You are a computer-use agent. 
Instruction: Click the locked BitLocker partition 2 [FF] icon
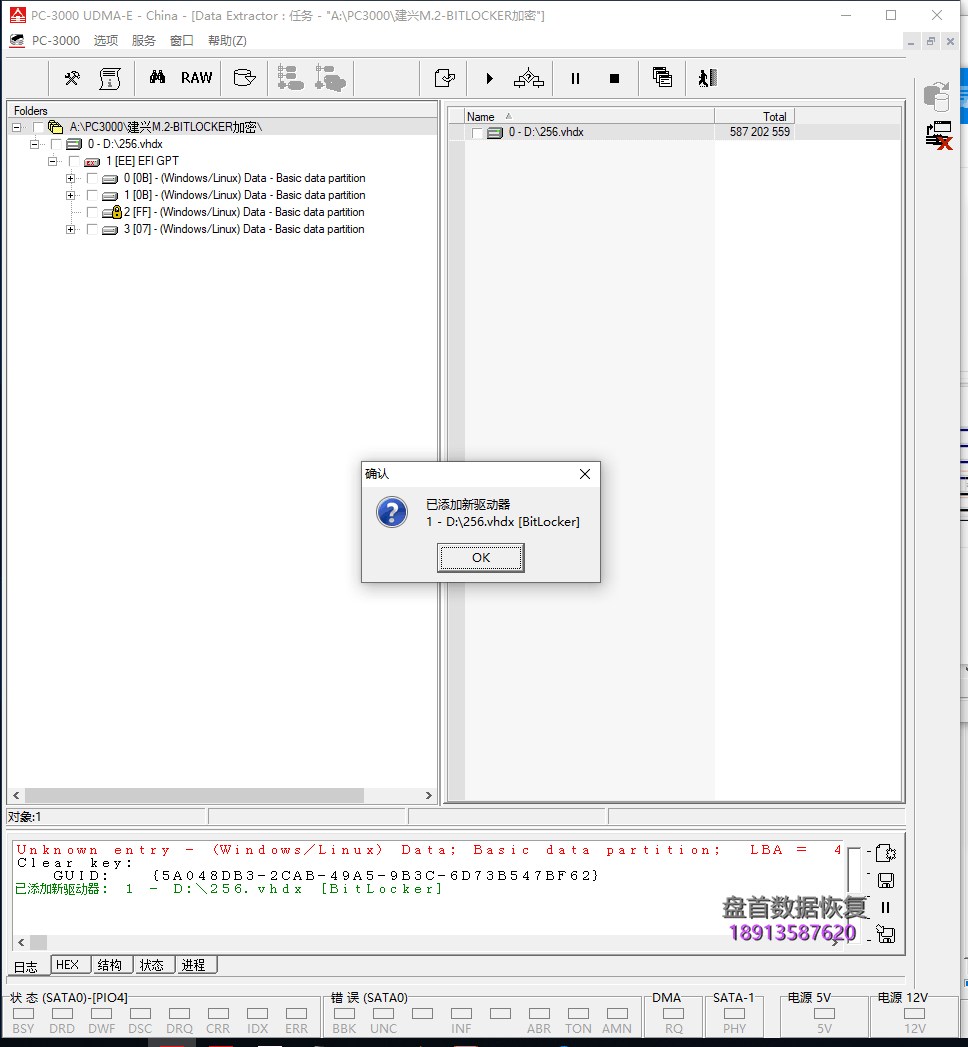(111, 212)
